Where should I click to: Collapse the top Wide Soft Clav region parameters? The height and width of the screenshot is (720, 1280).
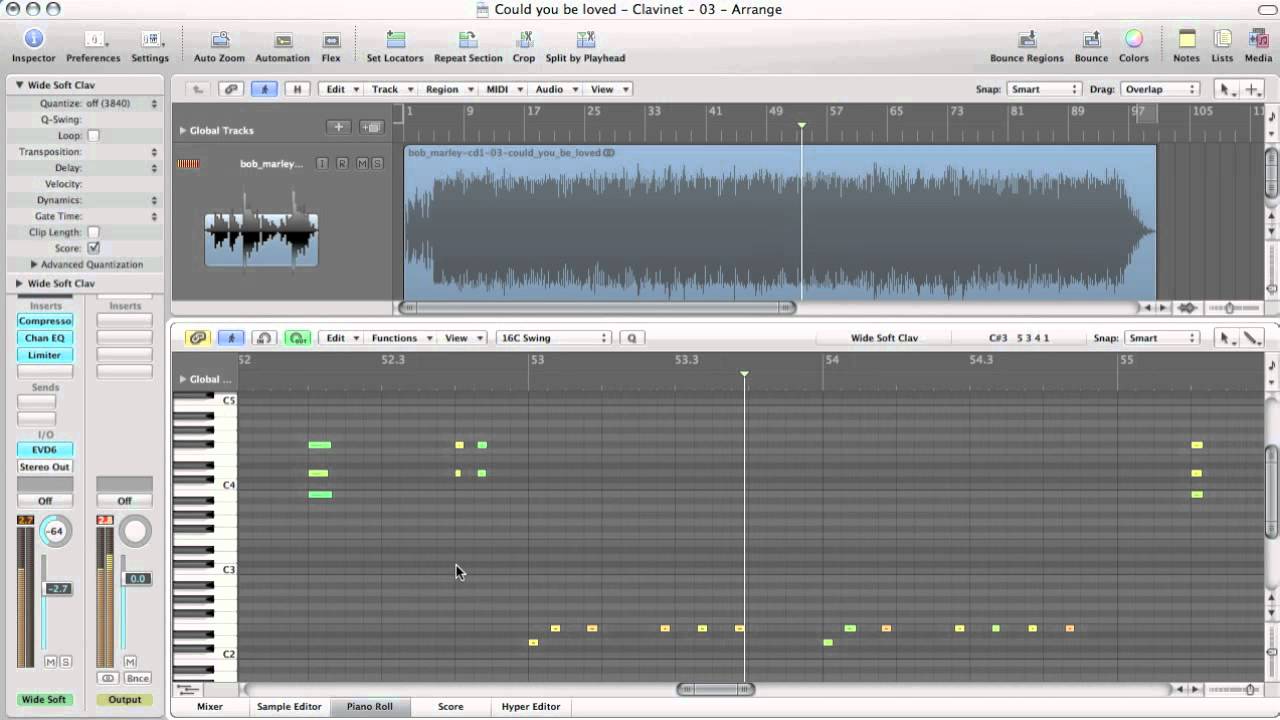[19, 85]
